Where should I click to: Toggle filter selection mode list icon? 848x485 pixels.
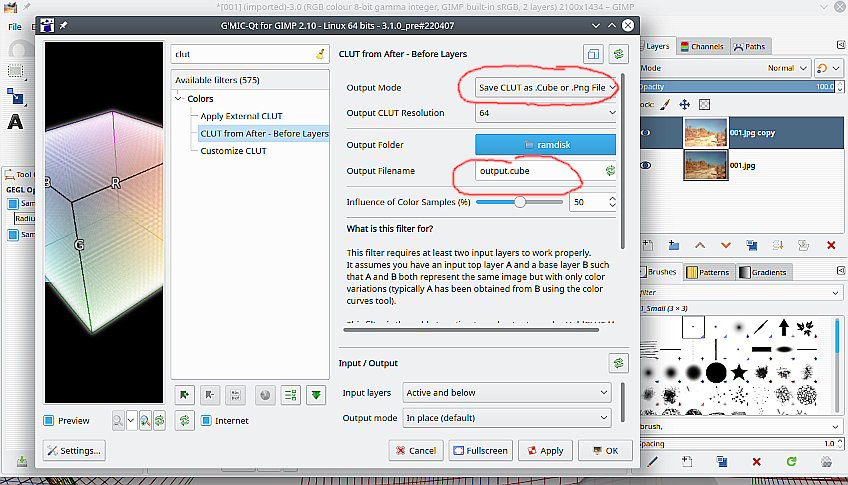click(x=290, y=395)
